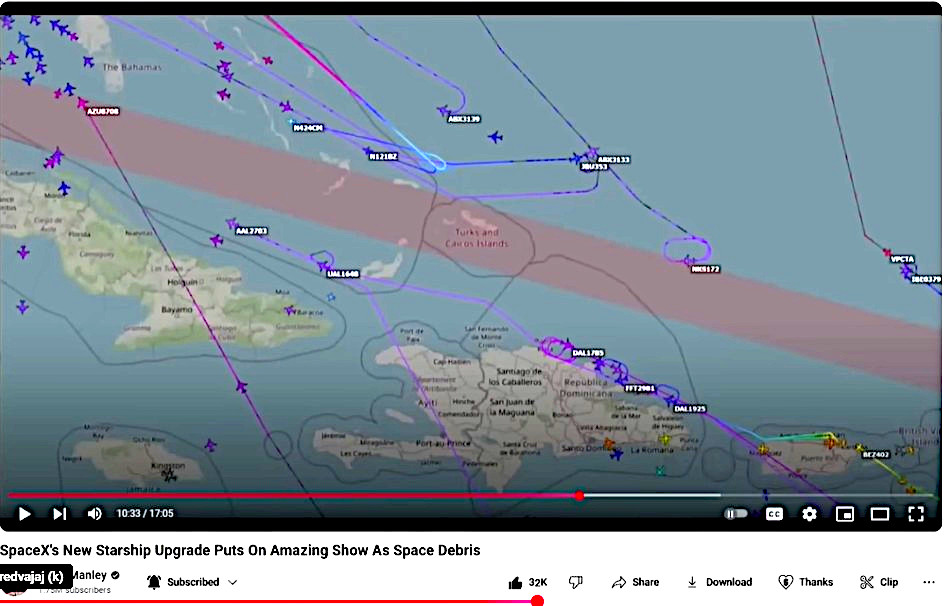
Task: Click the notification bell icon
Action: 154,583
